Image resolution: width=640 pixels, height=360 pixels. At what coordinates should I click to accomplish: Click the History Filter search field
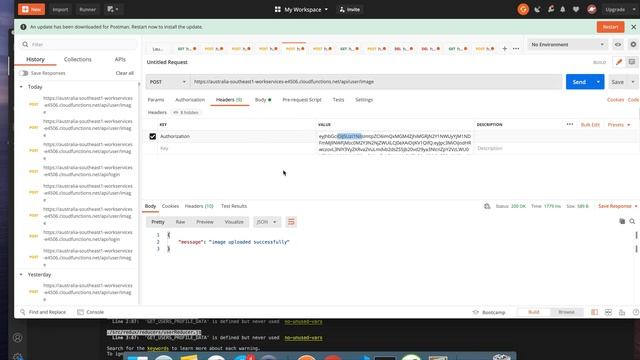click(78, 44)
